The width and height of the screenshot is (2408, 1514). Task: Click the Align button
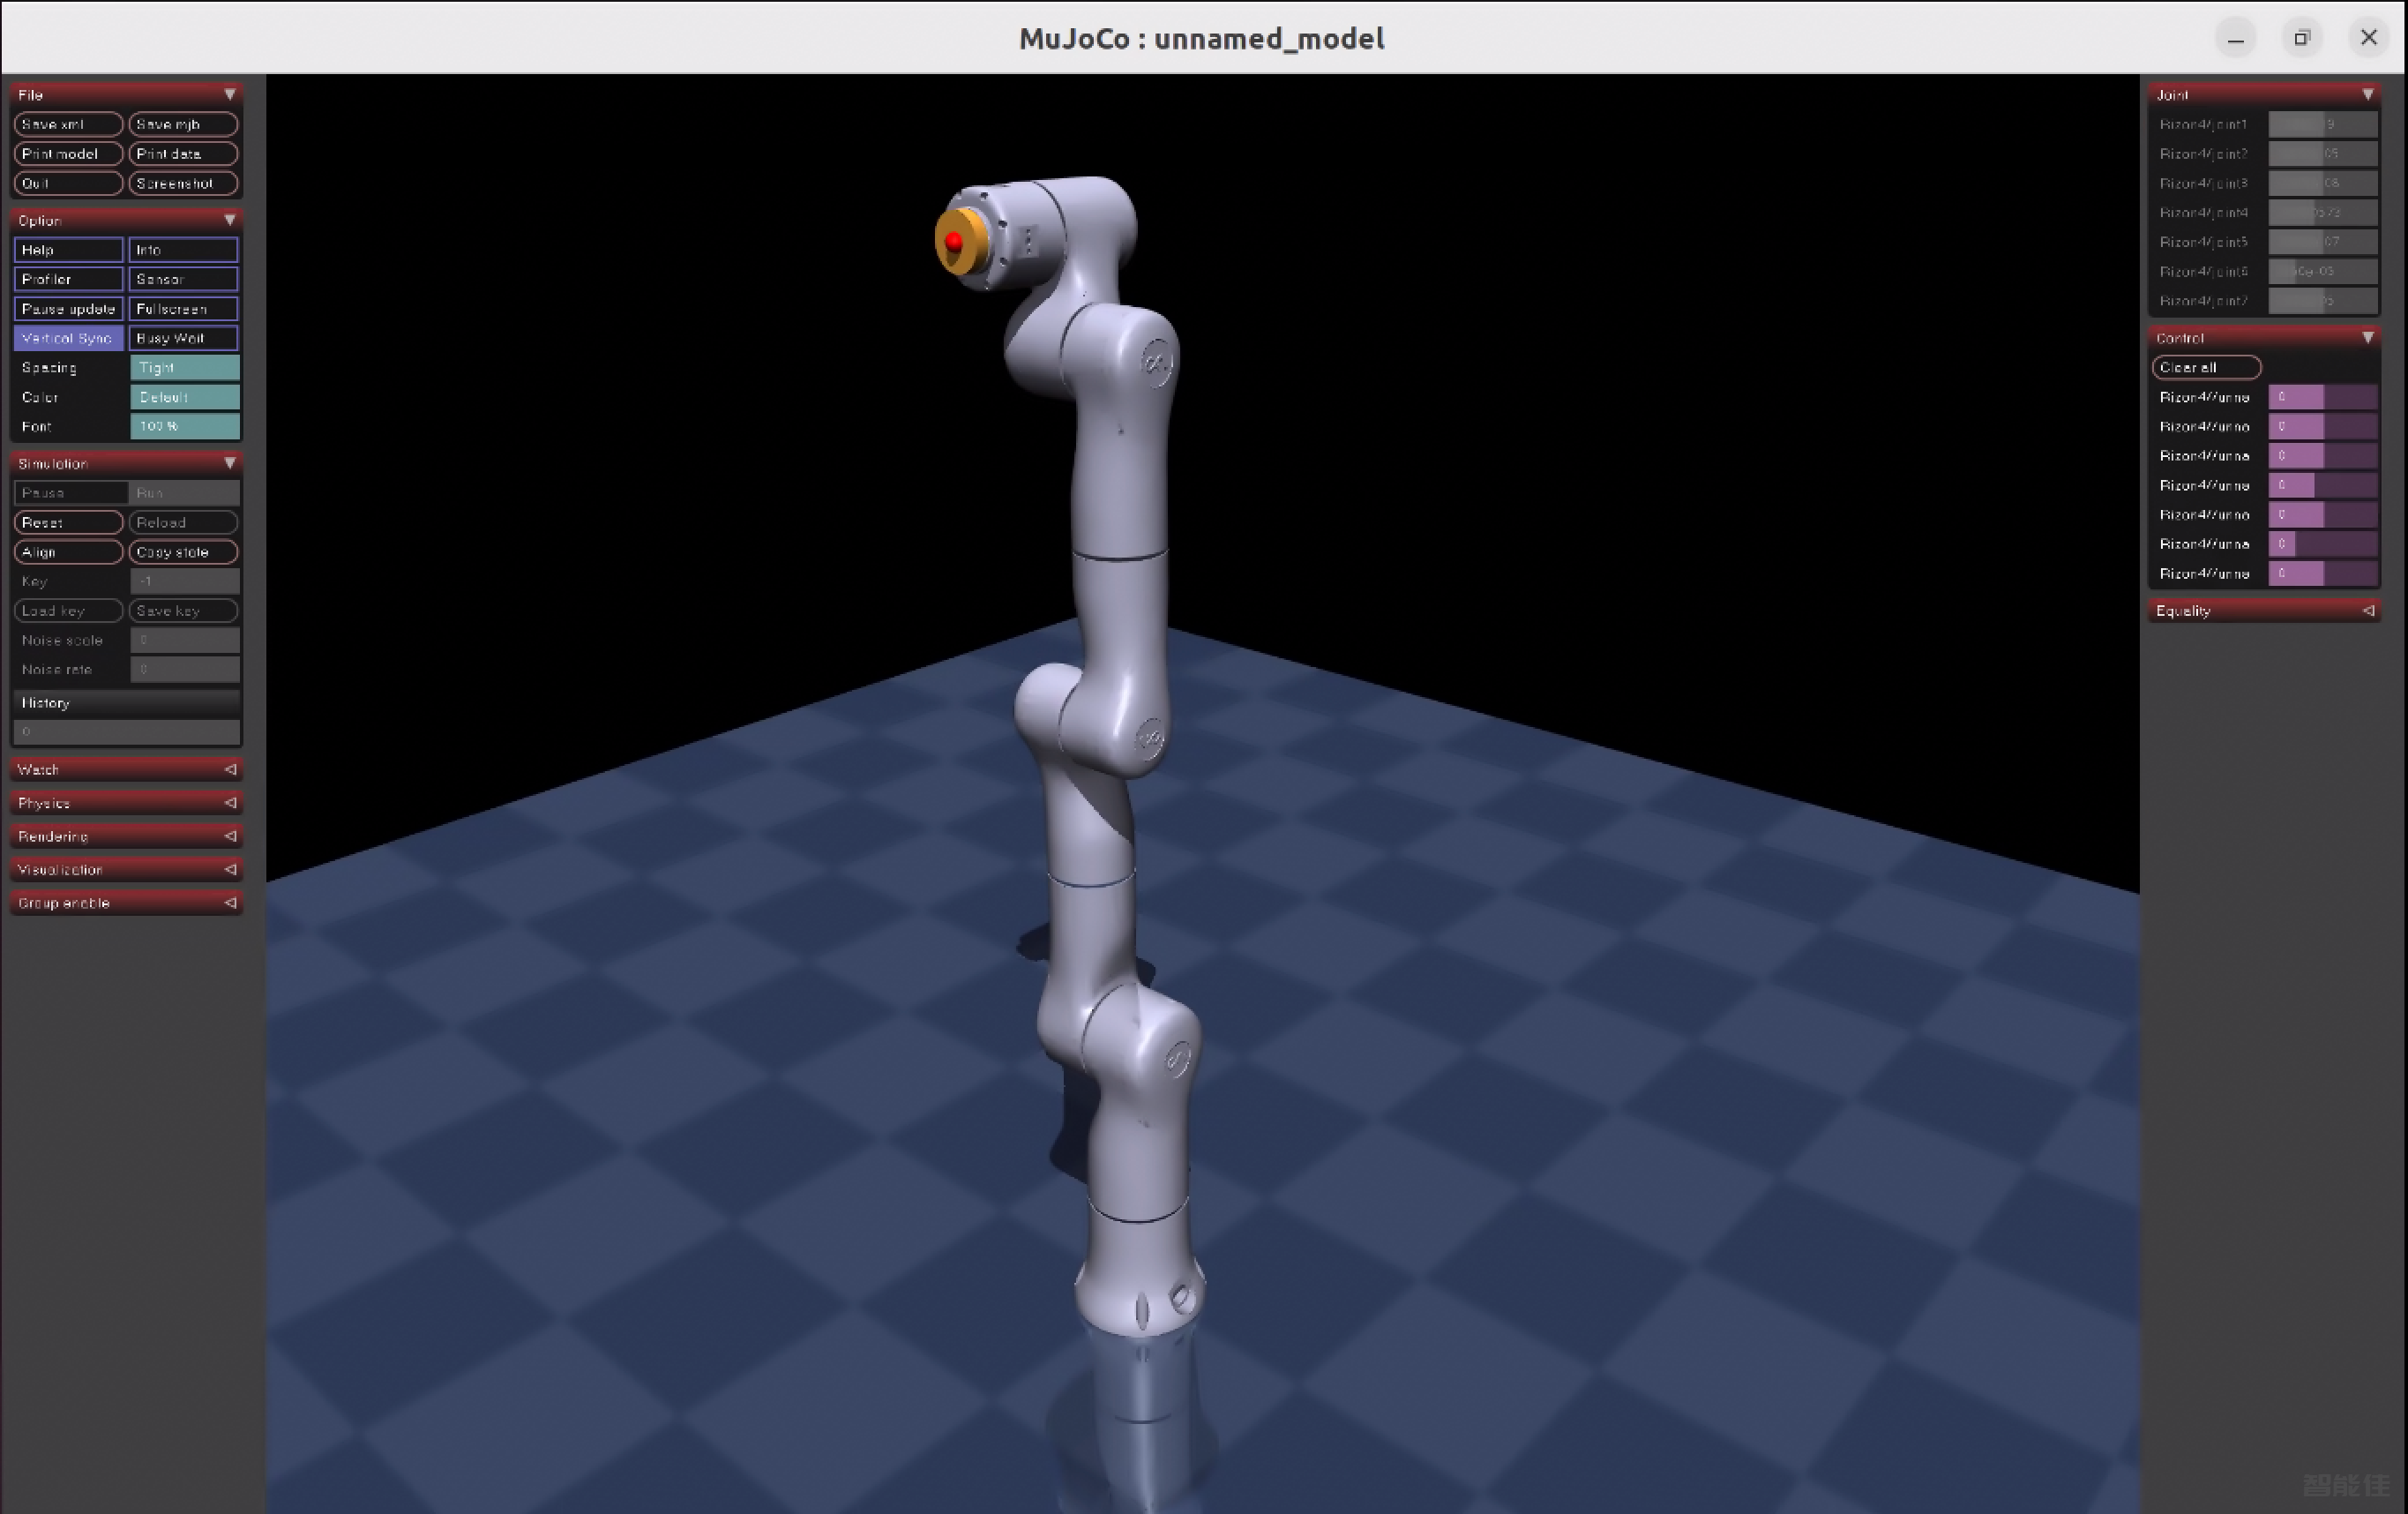point(68,552)
